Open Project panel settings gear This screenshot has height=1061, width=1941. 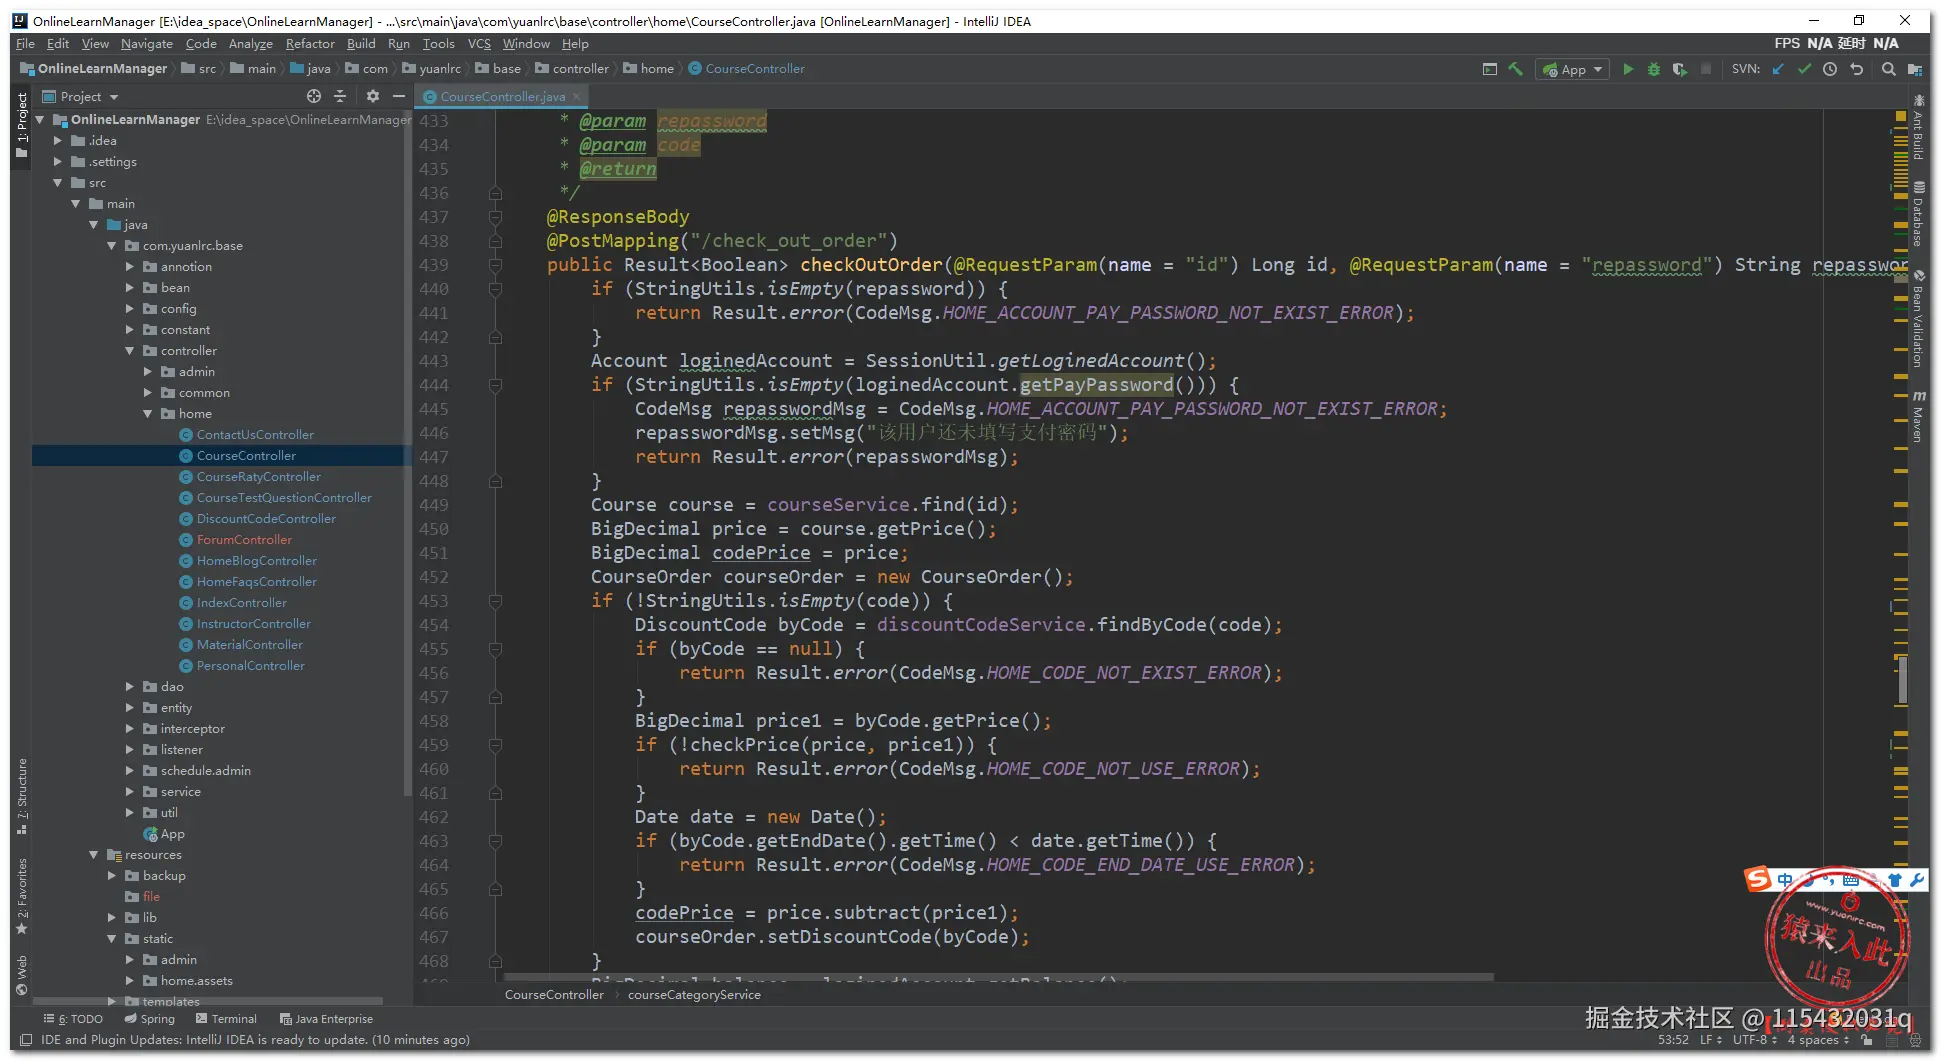(x=373, y=96)
